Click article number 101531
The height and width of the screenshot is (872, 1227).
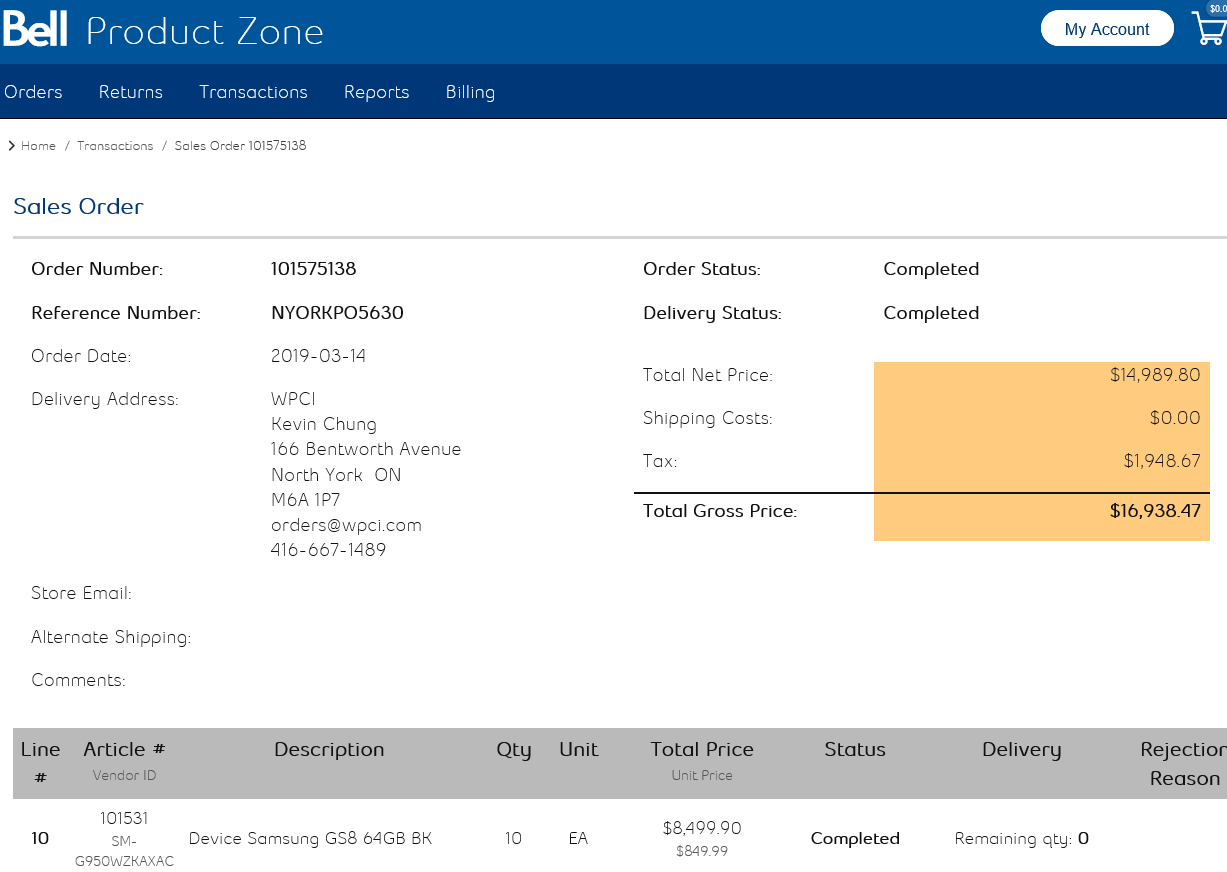point(124,818)
